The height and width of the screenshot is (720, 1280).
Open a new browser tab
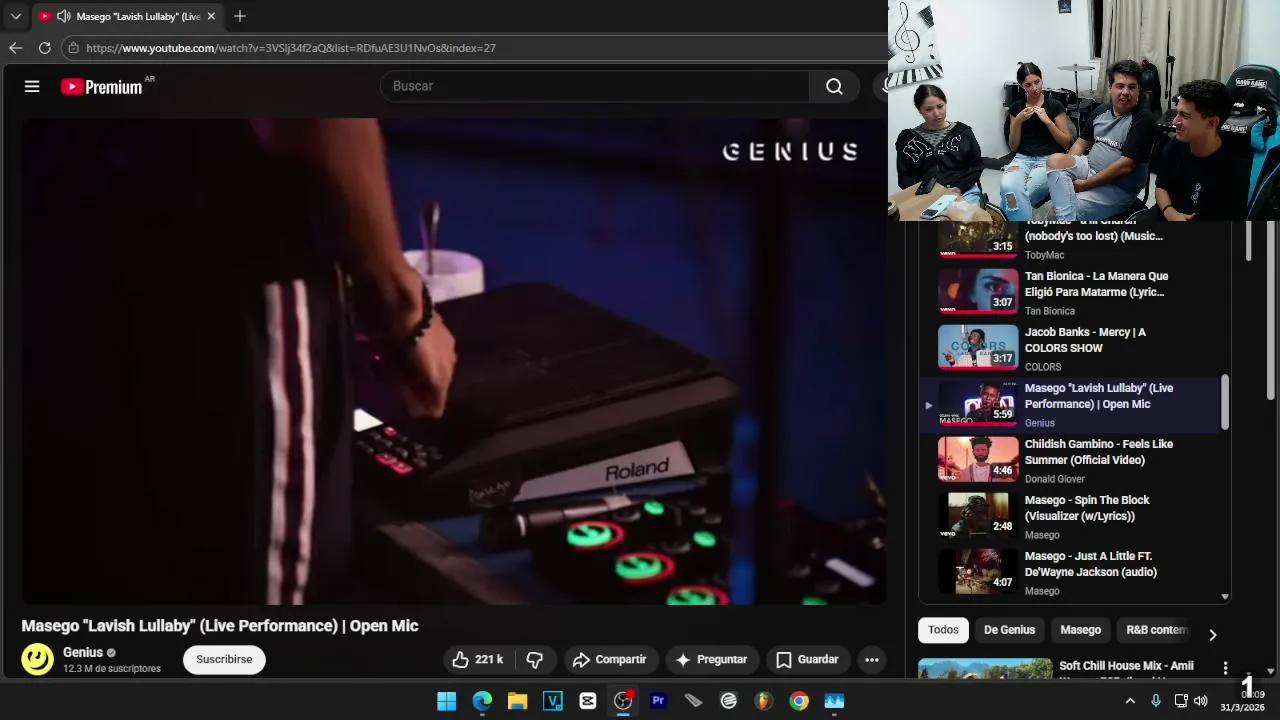[239, 16]
